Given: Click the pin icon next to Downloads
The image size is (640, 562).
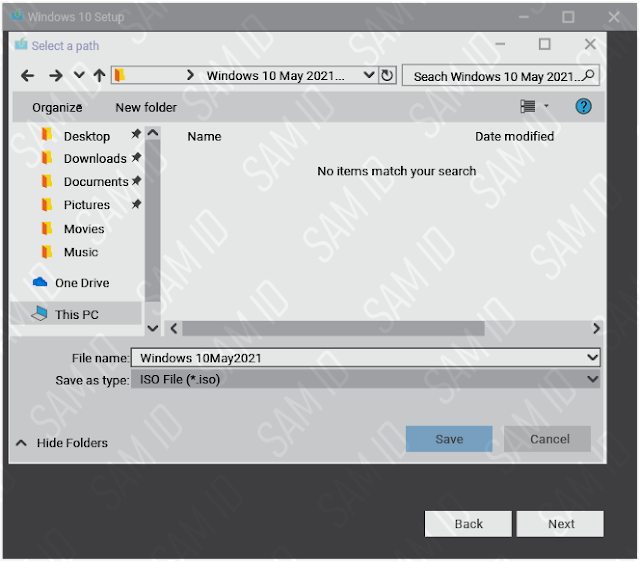Looking at the screenshot, I should (x=136, y=157).
